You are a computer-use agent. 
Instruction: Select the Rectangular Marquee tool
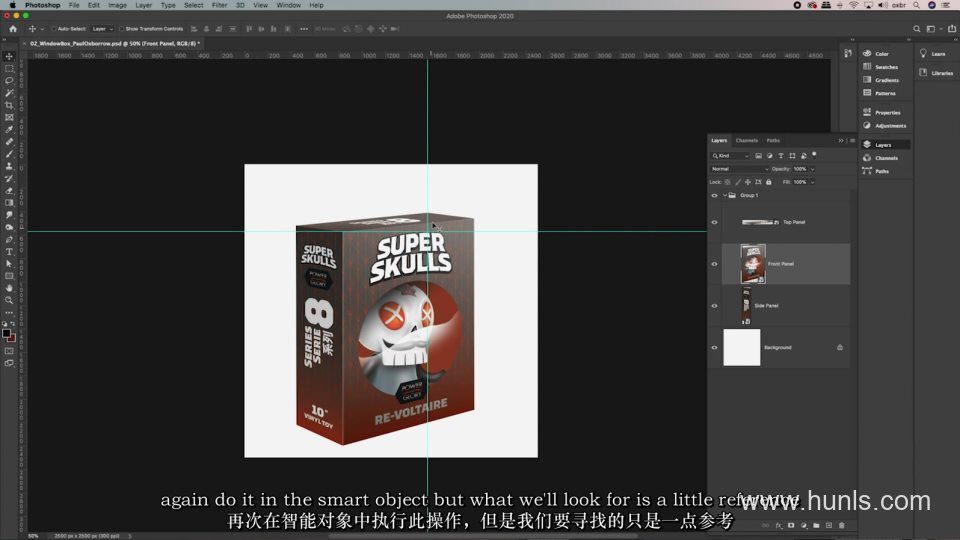9,69
